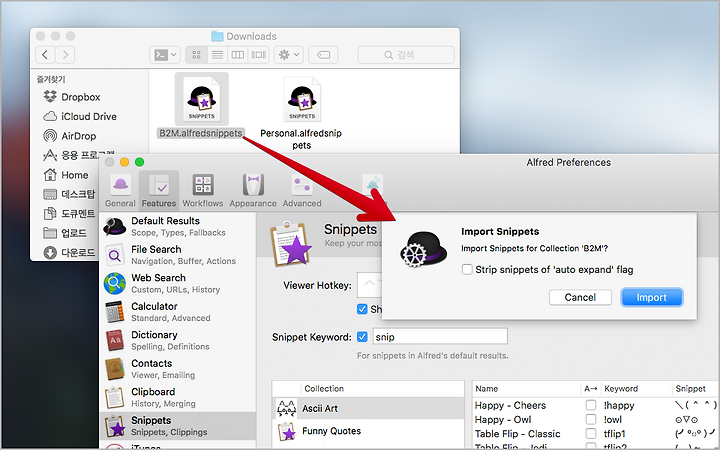
Task: Click the !owl keyword cell
Action: [613, 419]
